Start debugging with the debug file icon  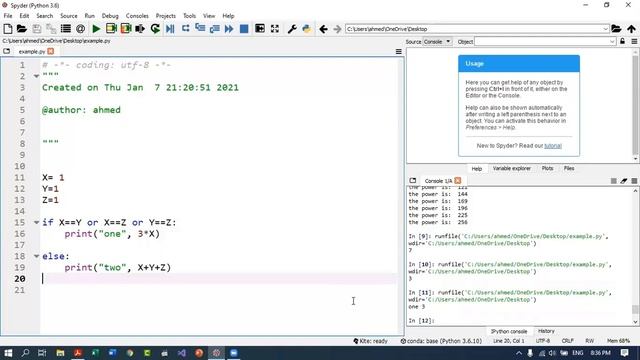point(170,29)
